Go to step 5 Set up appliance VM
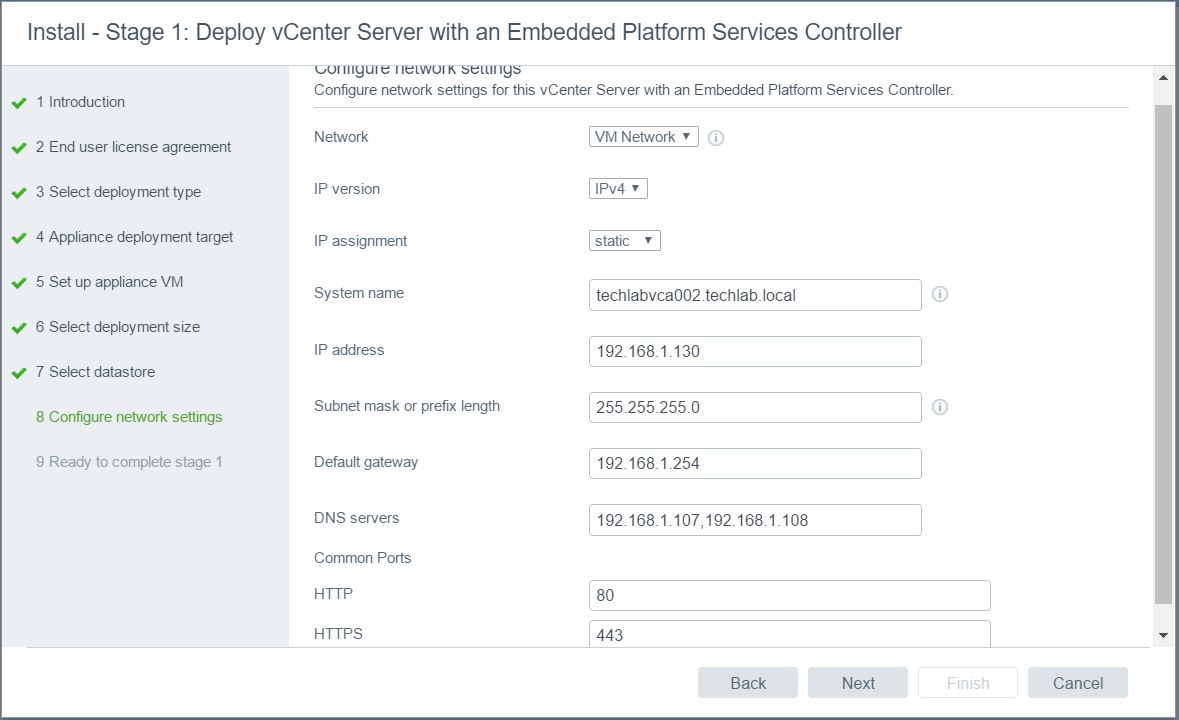Image resolution: width=1179 pixels, height=720 pixels. pos(109,282)
